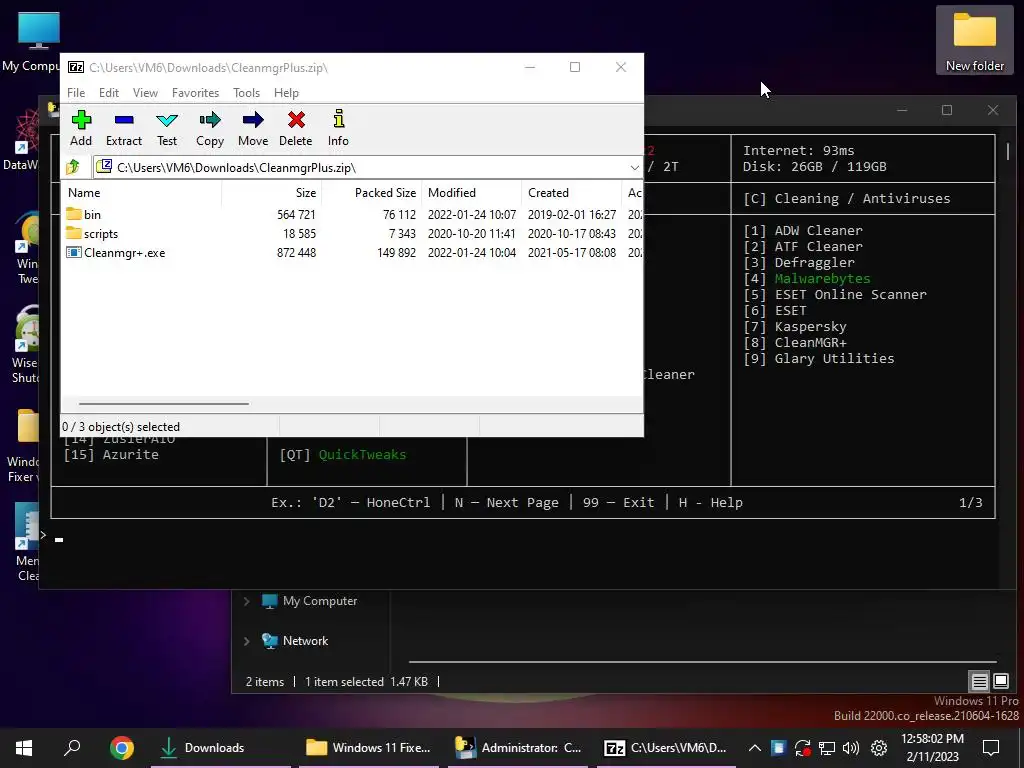1024x768 pixels.
Task: Click 'ESET Online Scanner' in console
Action: click(x=850, y=295)
